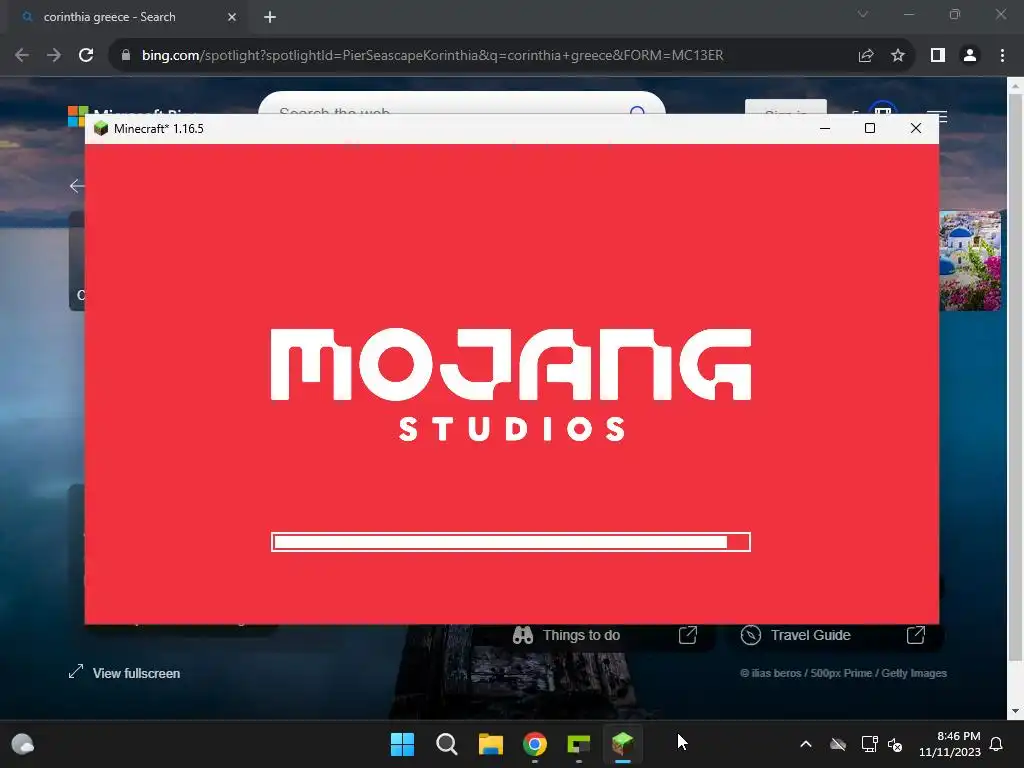Share this page from the address bar
The width and height of the screenshot is (1024, 768).
(866, 56)
